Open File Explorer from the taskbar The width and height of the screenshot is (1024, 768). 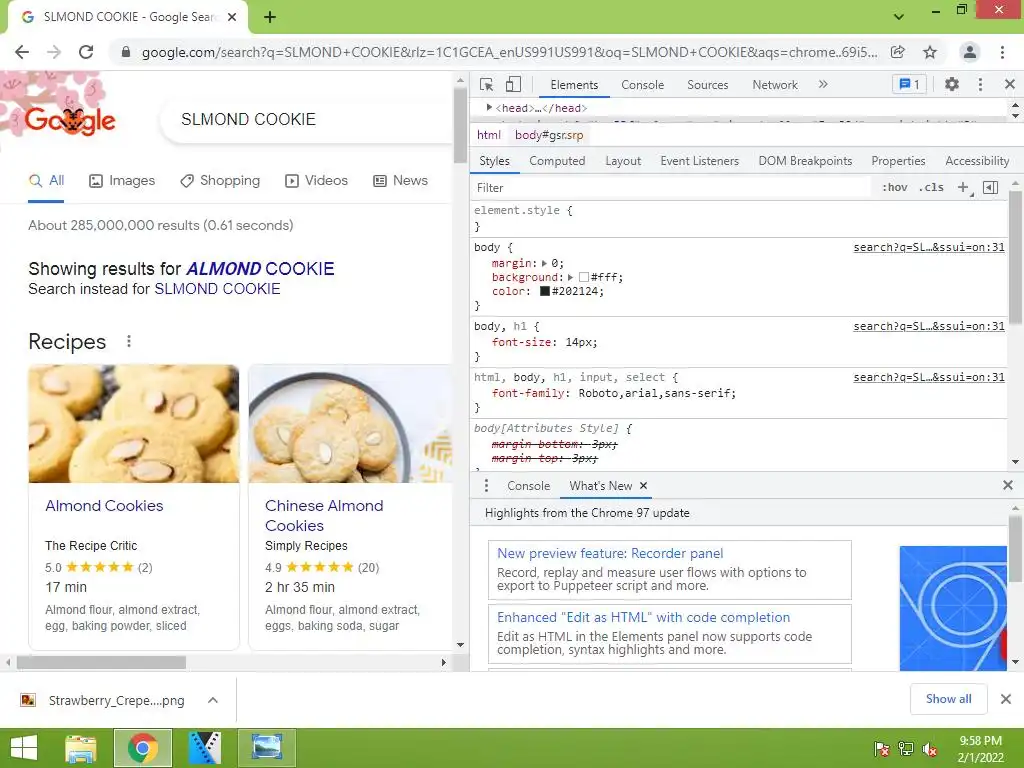pos(81,748)
